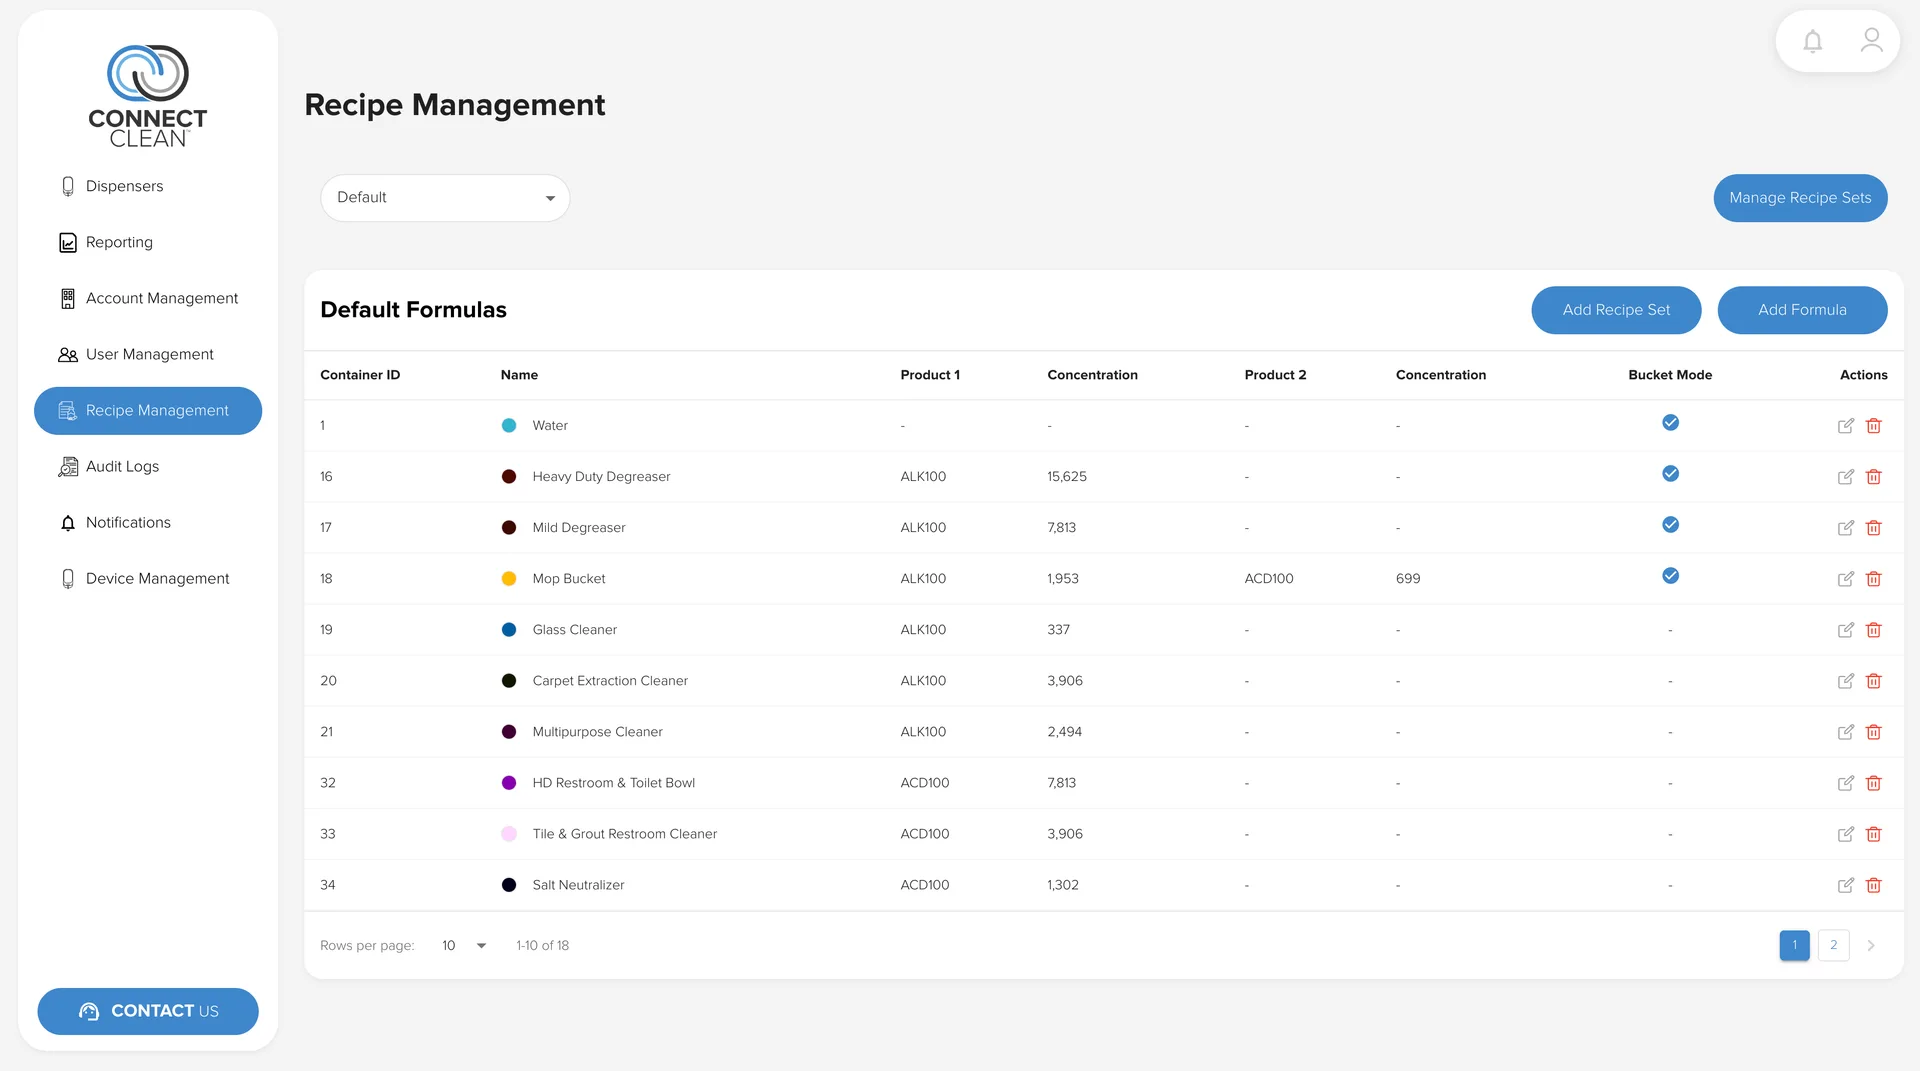Edit the Tile & Grout Restroom Cleaner formula
Image resolution: width=1920 pixels, height=1071 pixels.
point(1846,834)
